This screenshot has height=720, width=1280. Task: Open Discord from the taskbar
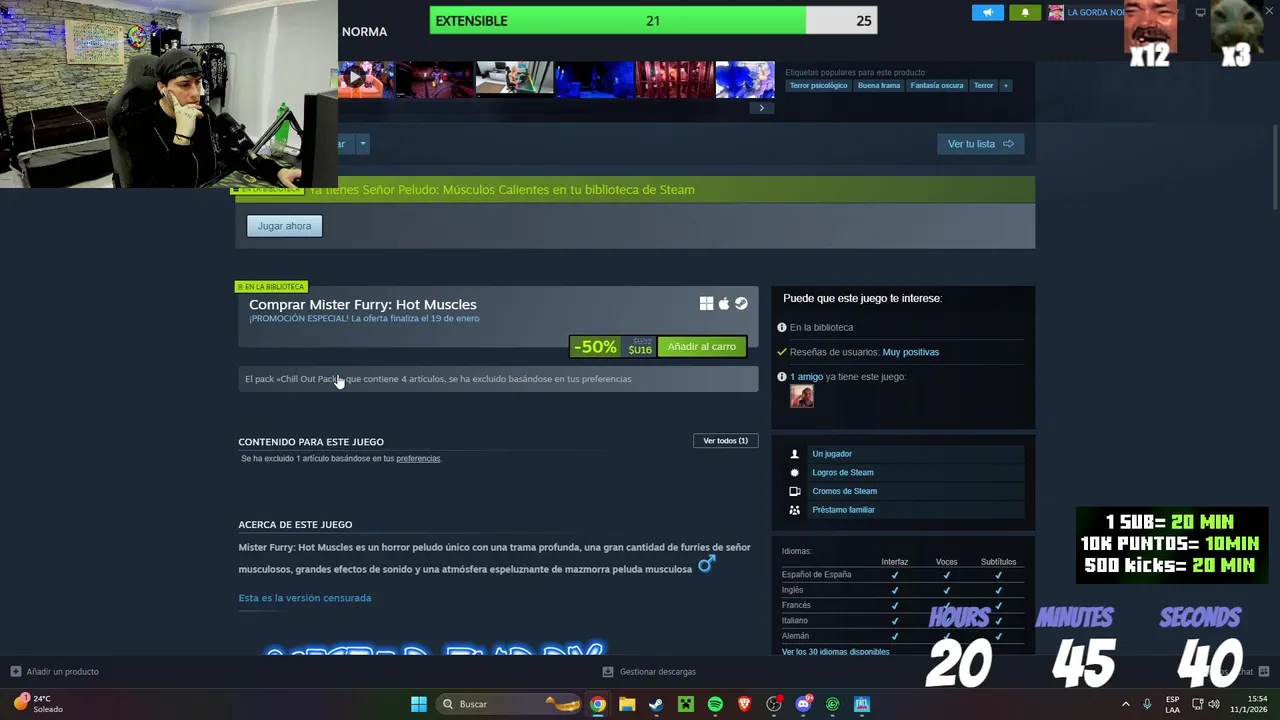(x=803, y=704)
